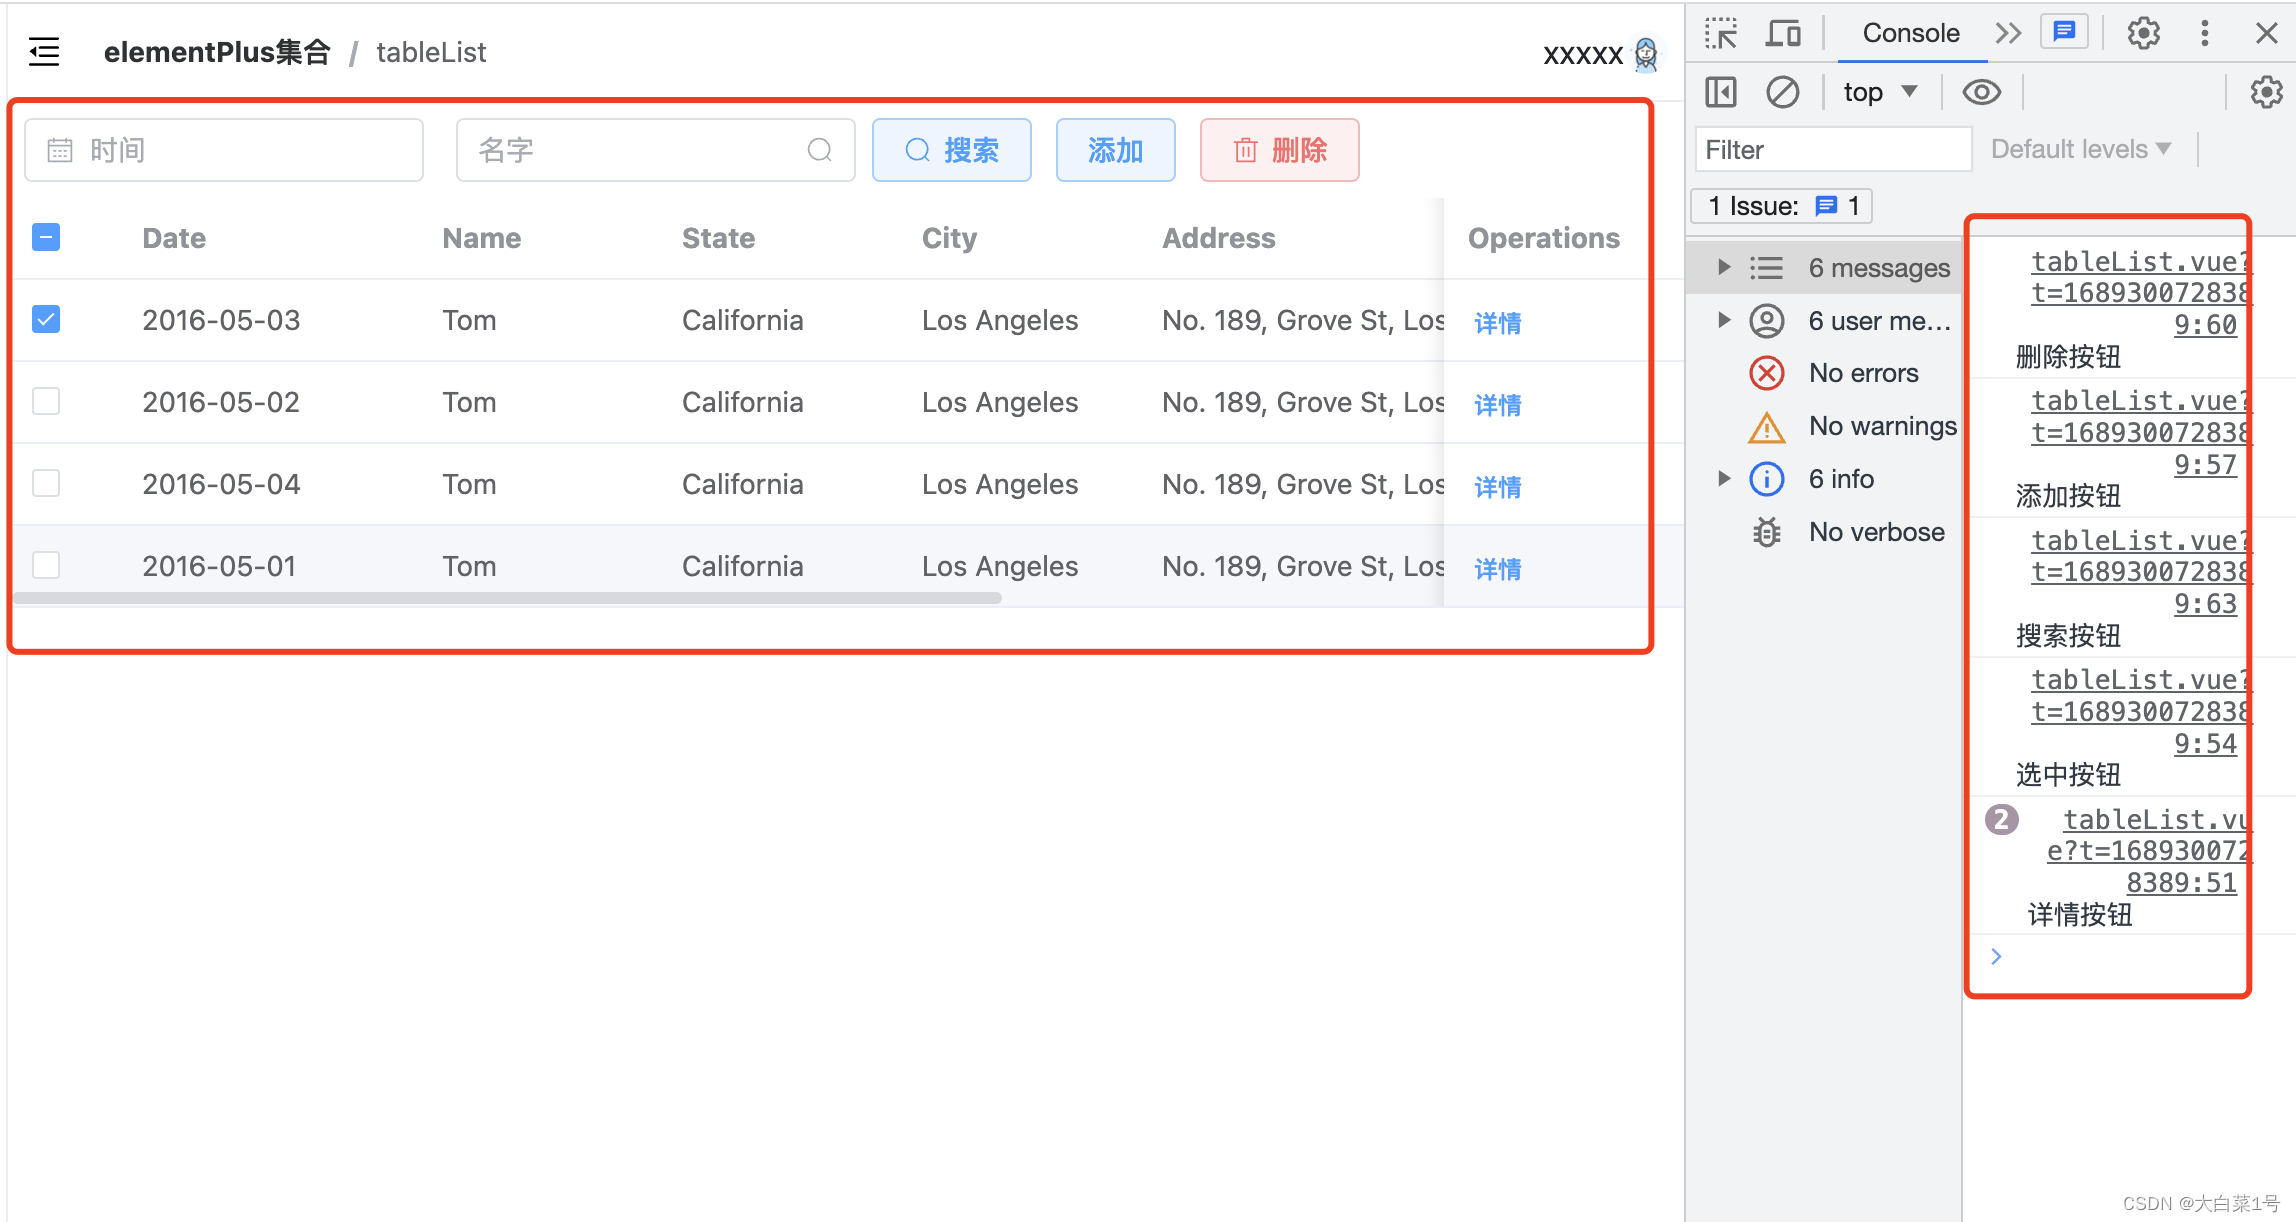Go to elementPlus集合 breadcrumb
2296x1222 pixels.
point(217,52)
